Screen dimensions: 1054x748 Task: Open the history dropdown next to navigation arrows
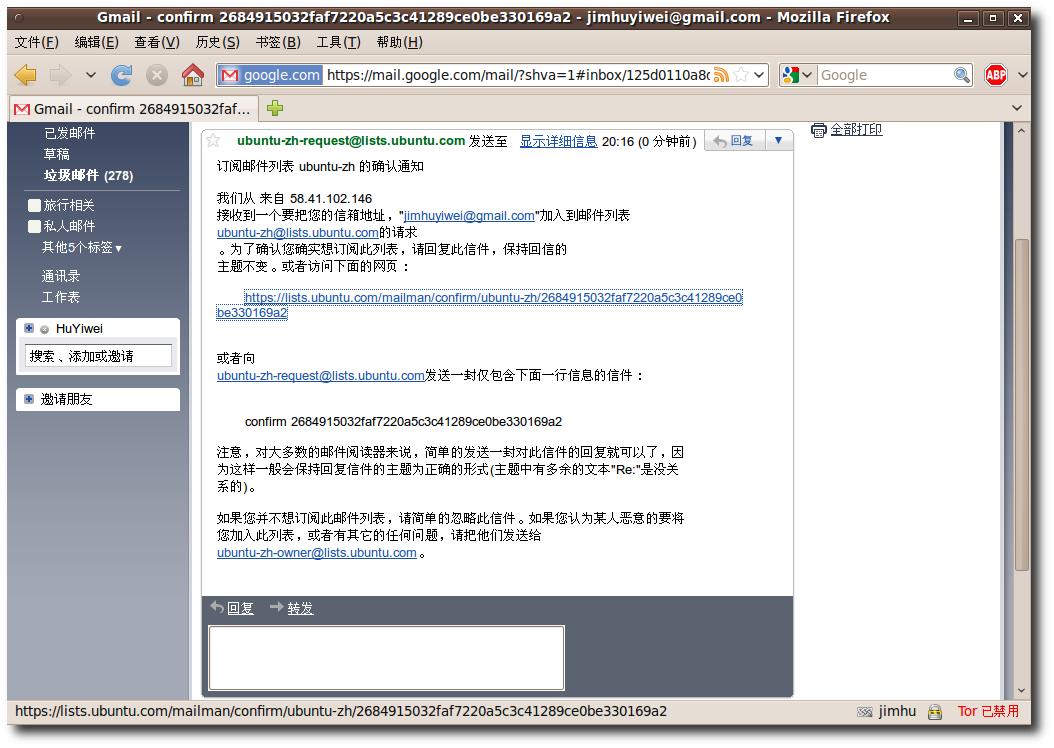(x=90, y=75)
